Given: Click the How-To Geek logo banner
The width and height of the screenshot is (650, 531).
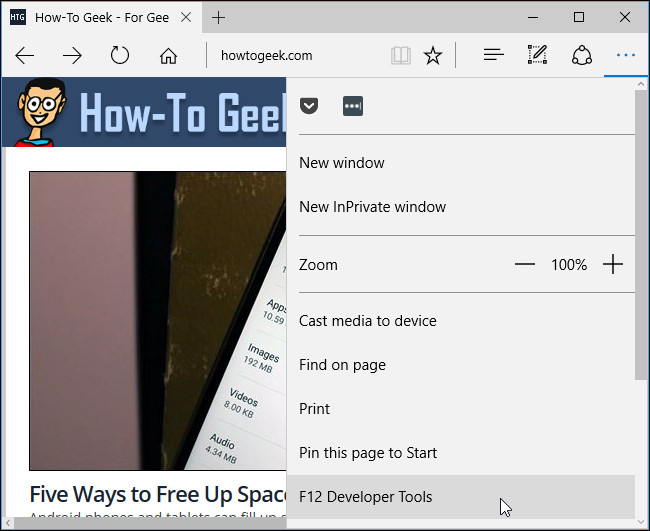Looking at the screenshot, I should (144, 112).
